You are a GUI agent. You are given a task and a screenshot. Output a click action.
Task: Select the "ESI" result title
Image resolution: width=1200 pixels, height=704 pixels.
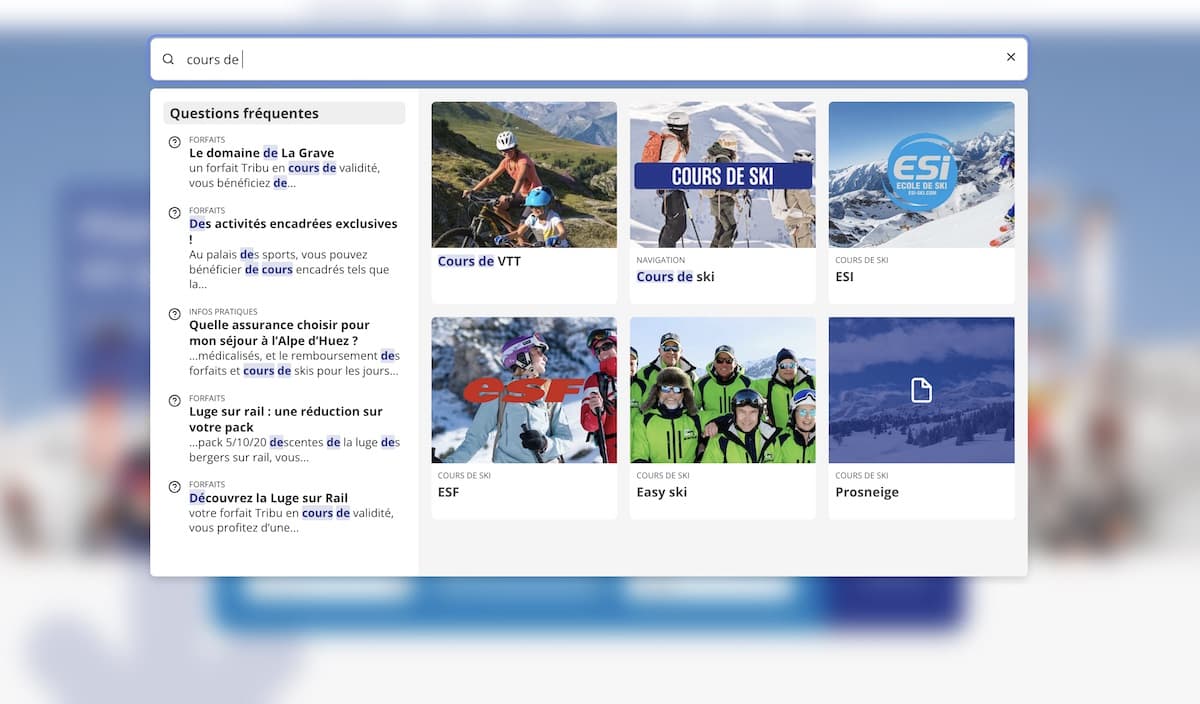(845, 277)
